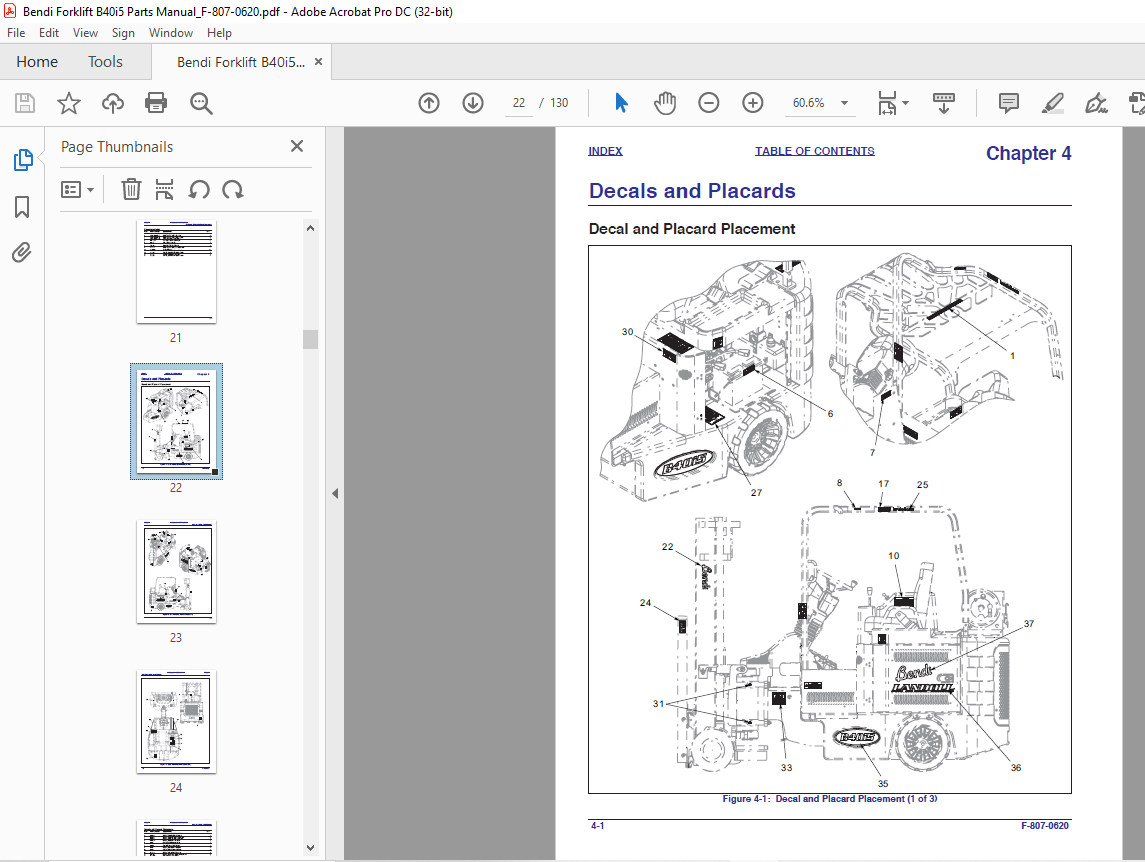Collapse the navigation pane arrow
The image size is (1145, 862).
tap(335, 494)
